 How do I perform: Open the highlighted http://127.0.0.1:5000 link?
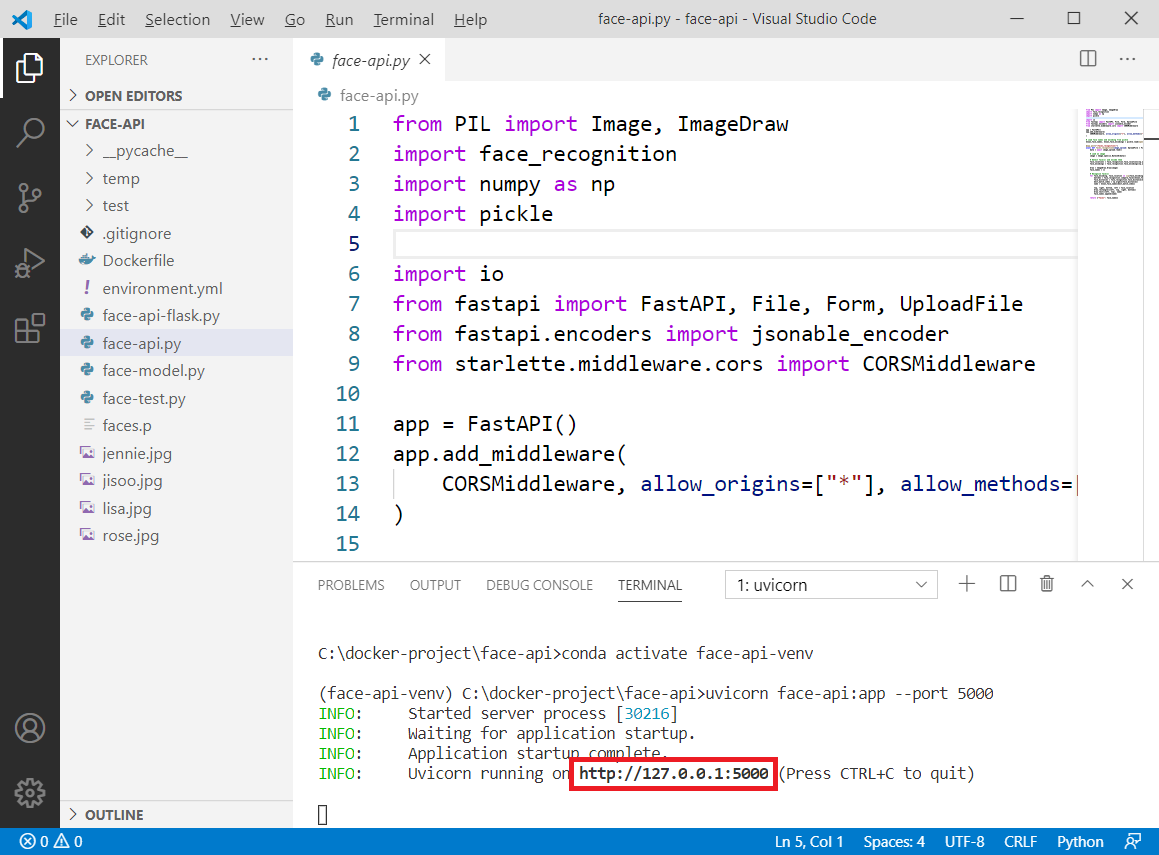[672, 773]
